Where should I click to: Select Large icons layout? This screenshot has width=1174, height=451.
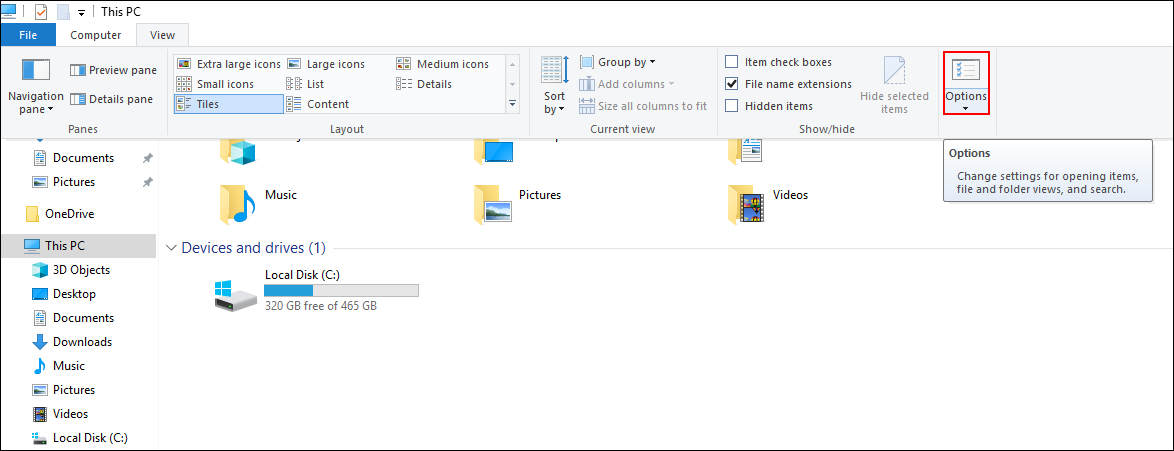326,64
